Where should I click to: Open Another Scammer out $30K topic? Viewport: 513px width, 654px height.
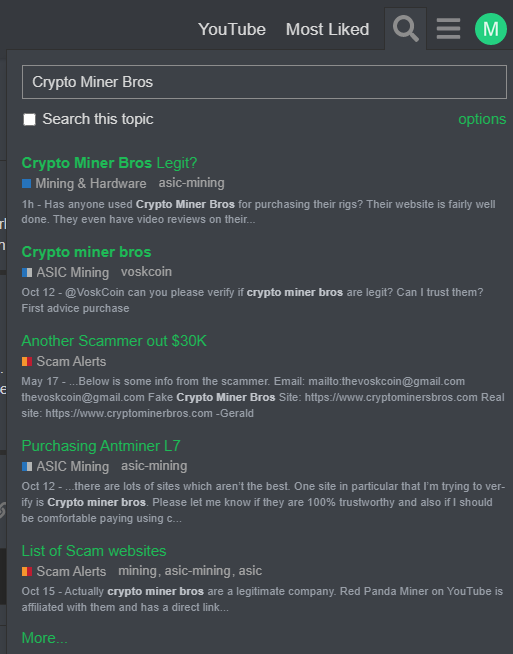tap(114, 341)
